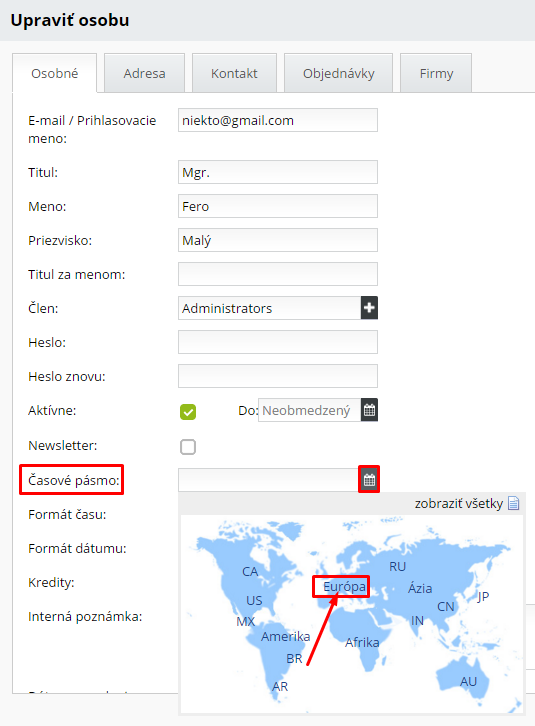Click the plus icon next to Administrators
This screenshot has width=535, height=726.
tap(369, 308)
